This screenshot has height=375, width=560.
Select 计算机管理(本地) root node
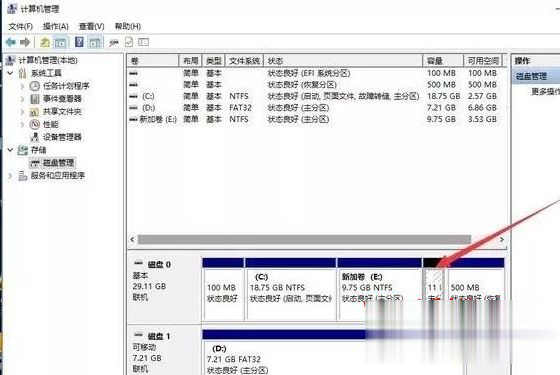click(48, 60)
